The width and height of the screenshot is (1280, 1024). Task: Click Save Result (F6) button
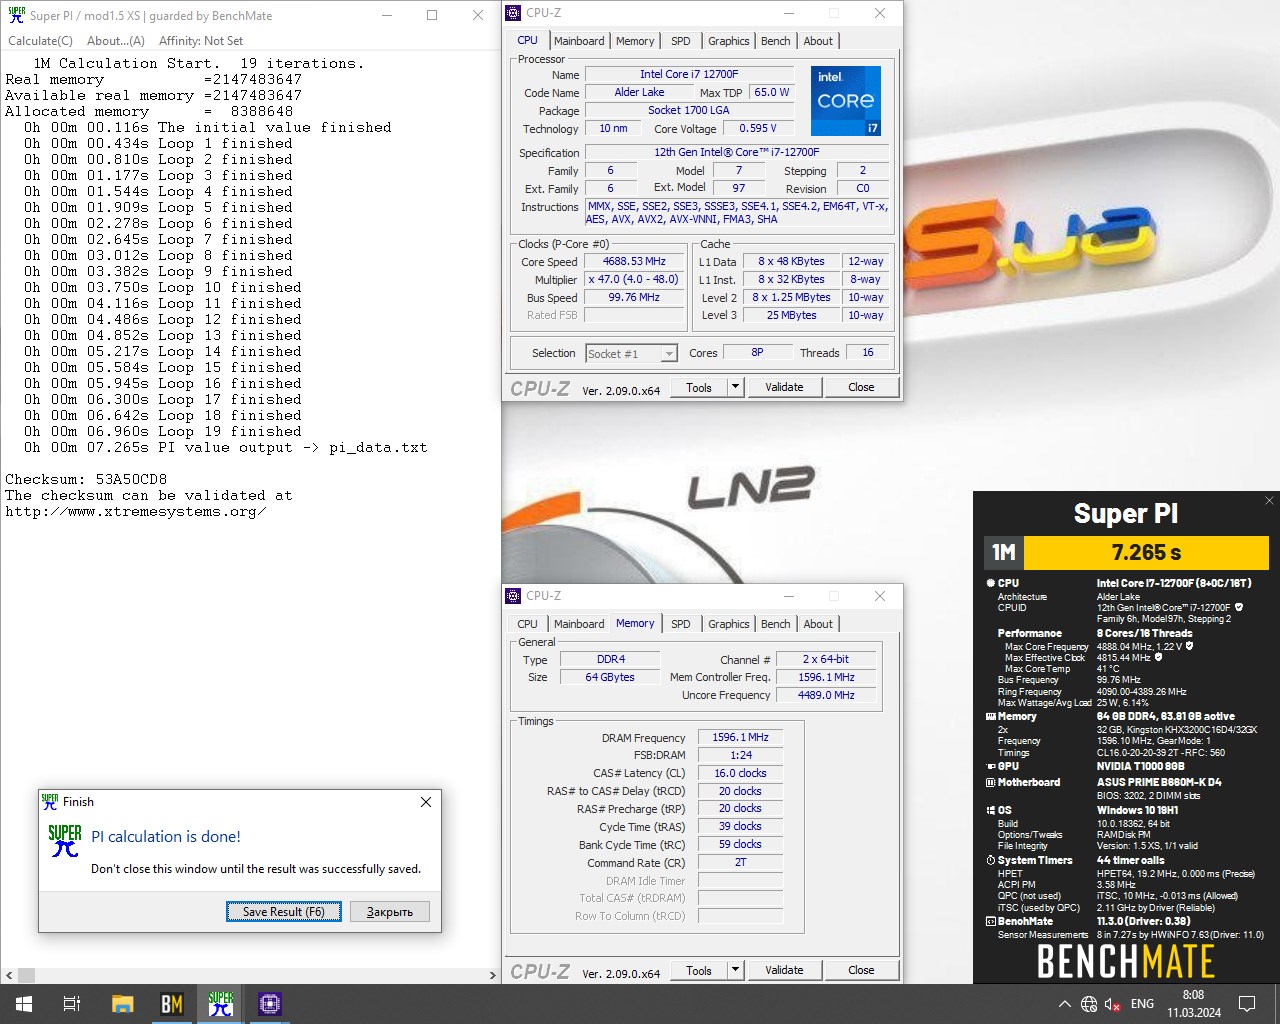pyautogui.click(x=284, y=911)
